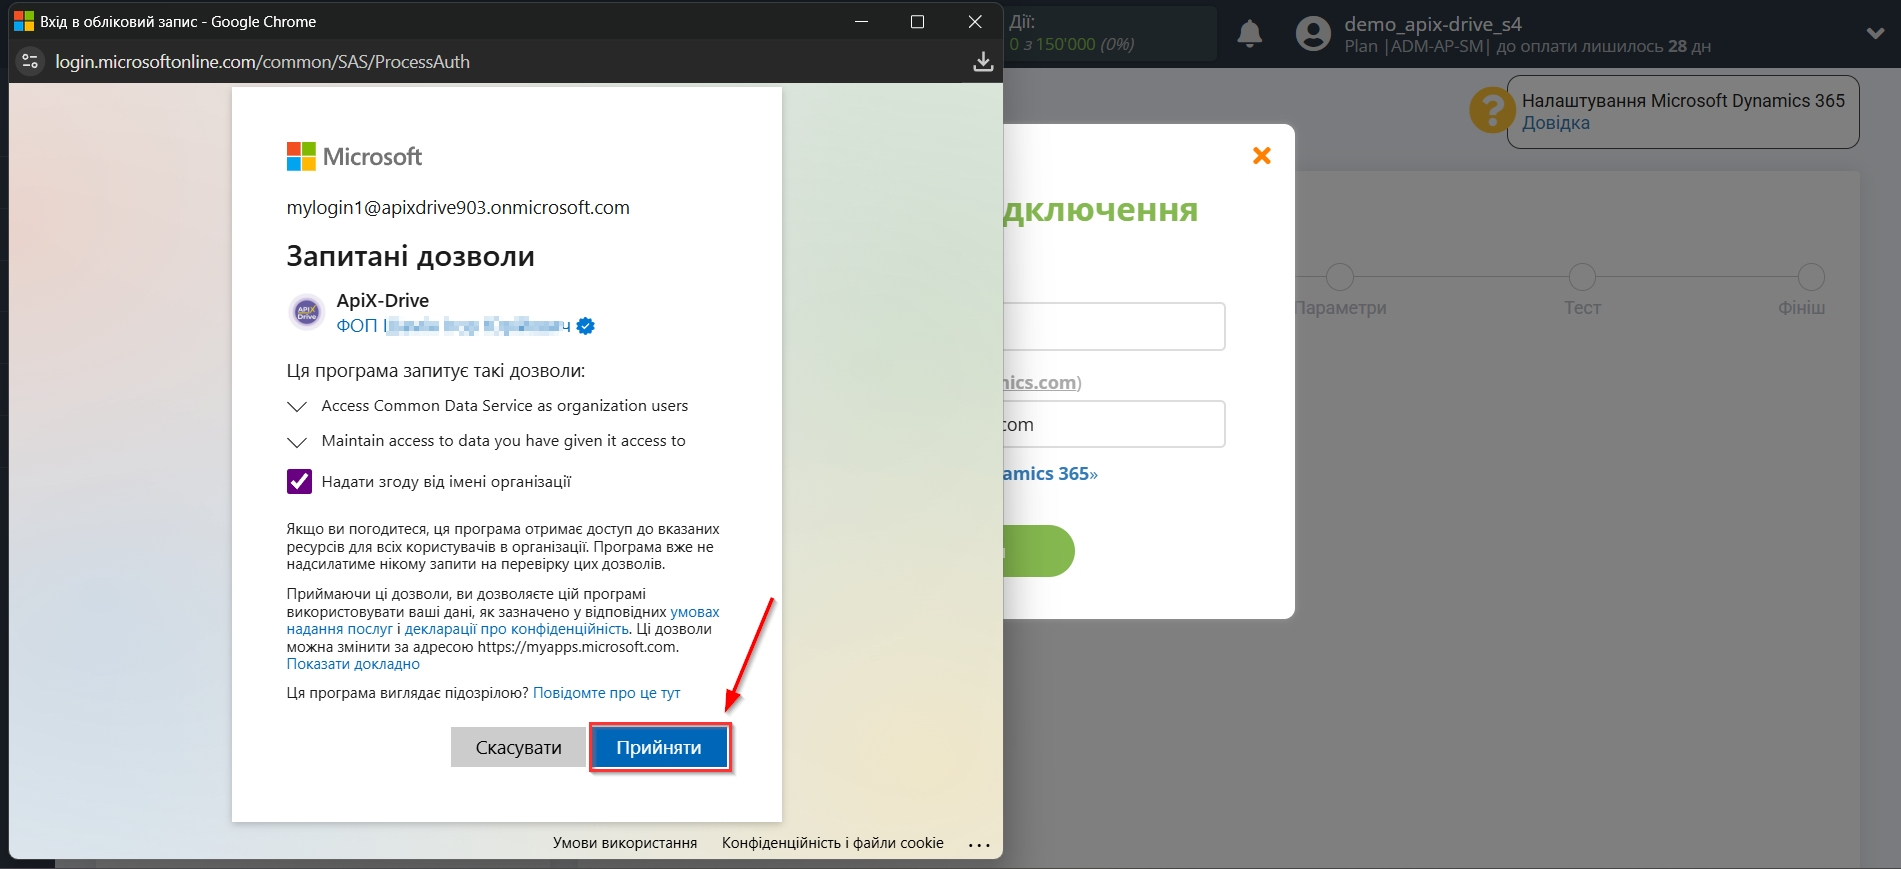Screen dimensions: 1901x869
Task: Open 'Умови використання' footer link
Action: [x=625, y=843]
